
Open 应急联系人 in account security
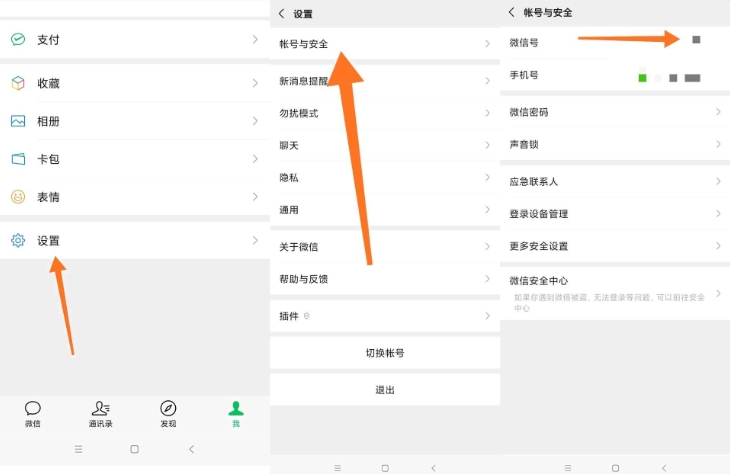pyautogui.click(x=615, y=181)
